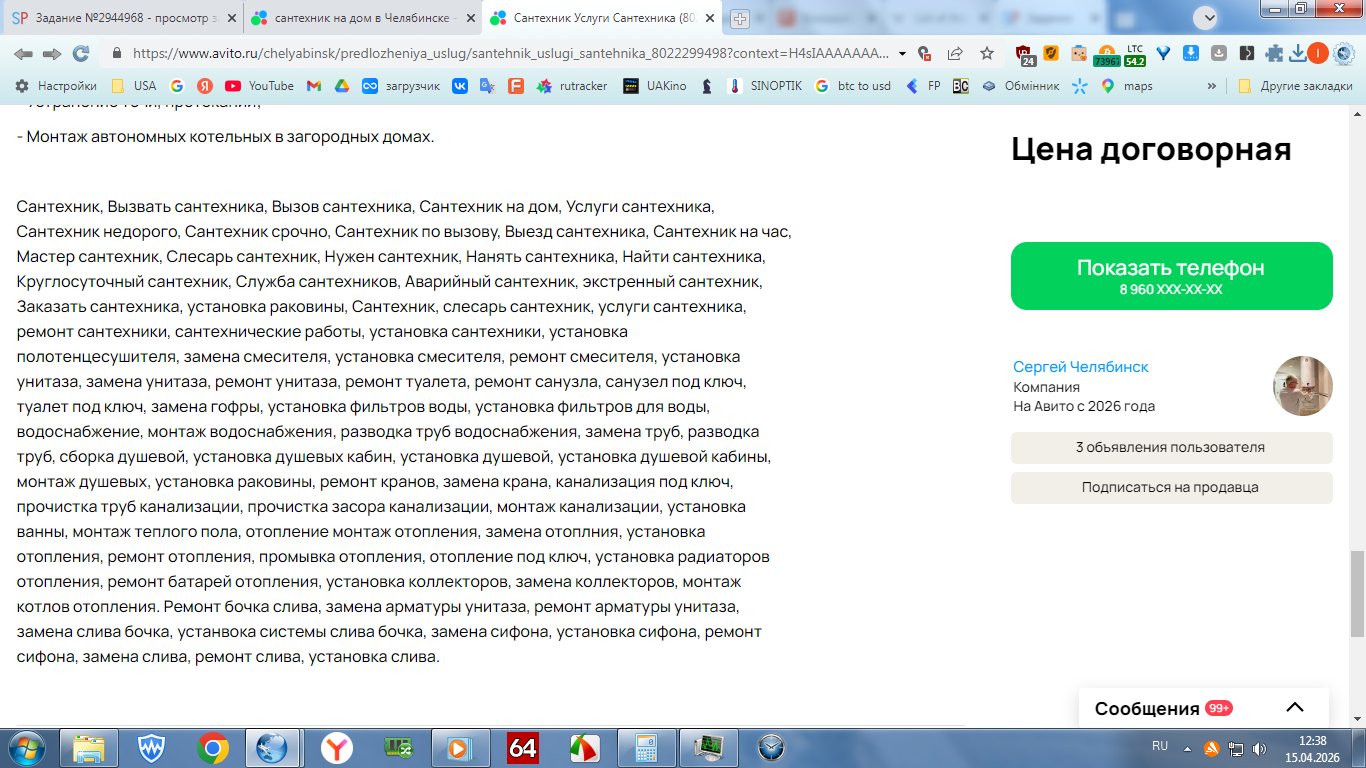
Task: Launch Google Chrome from the taskbar
Action: pos(212,747)
